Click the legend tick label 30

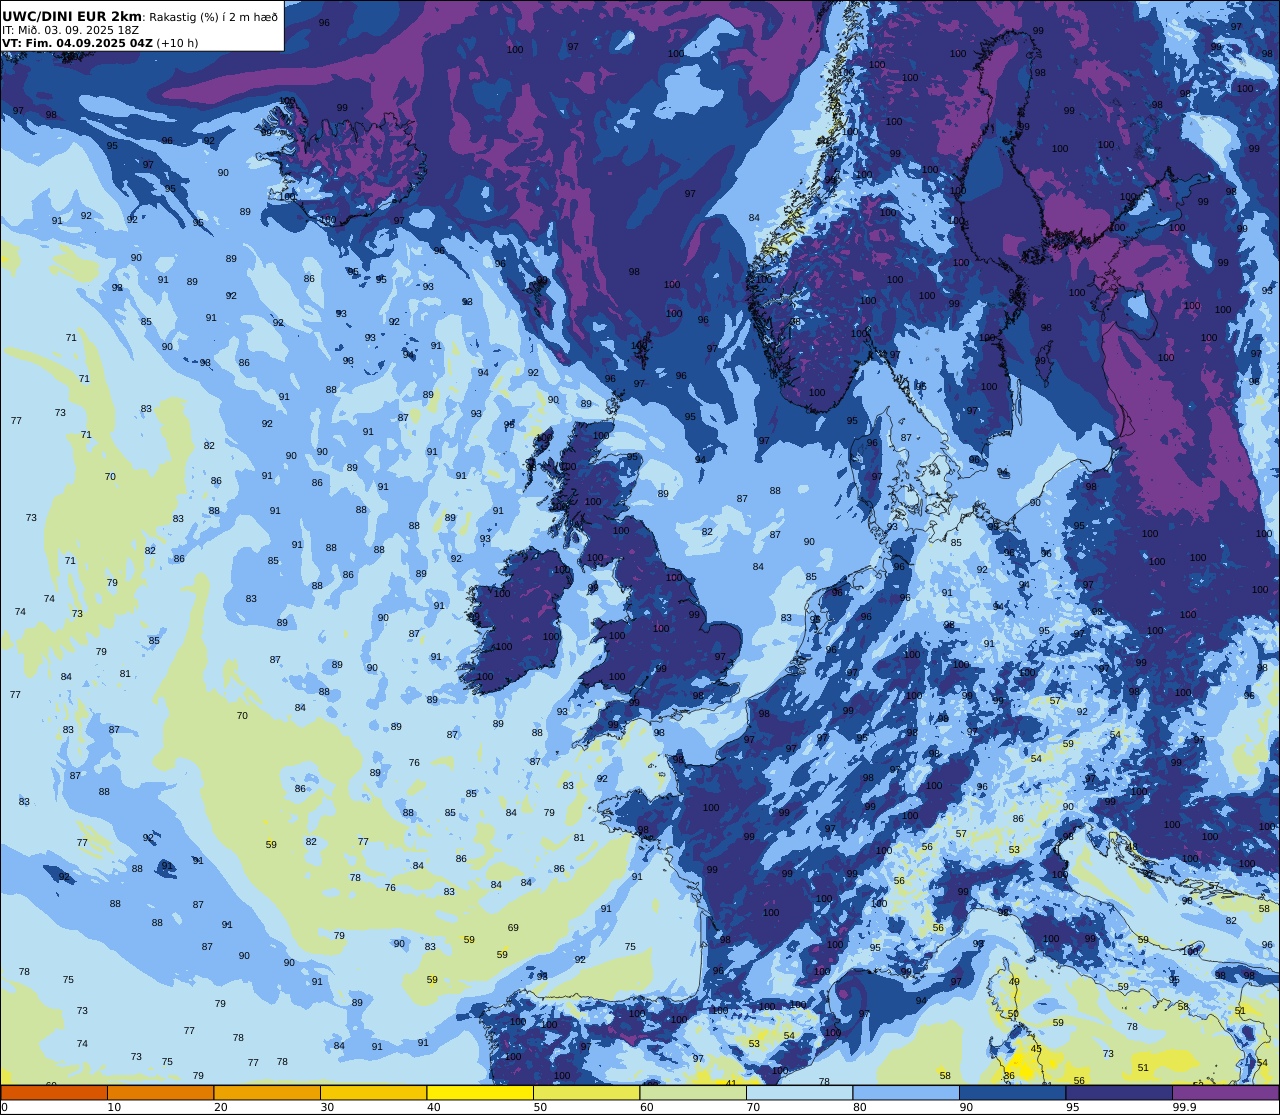[x=327, y=1107]
